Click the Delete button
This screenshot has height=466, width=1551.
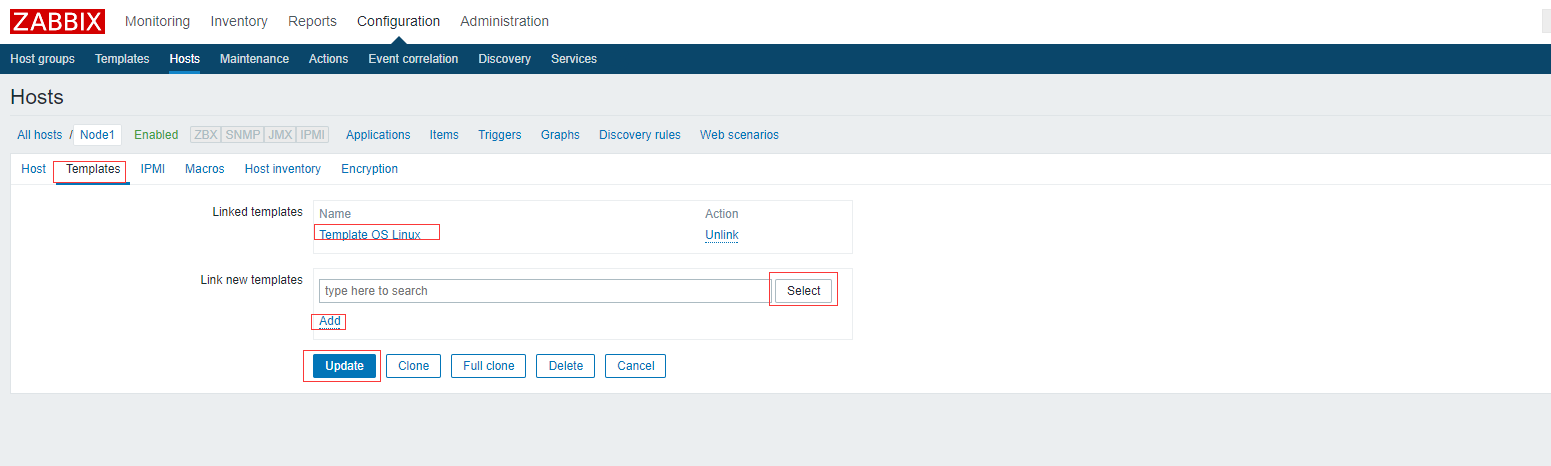click(566, 366)
